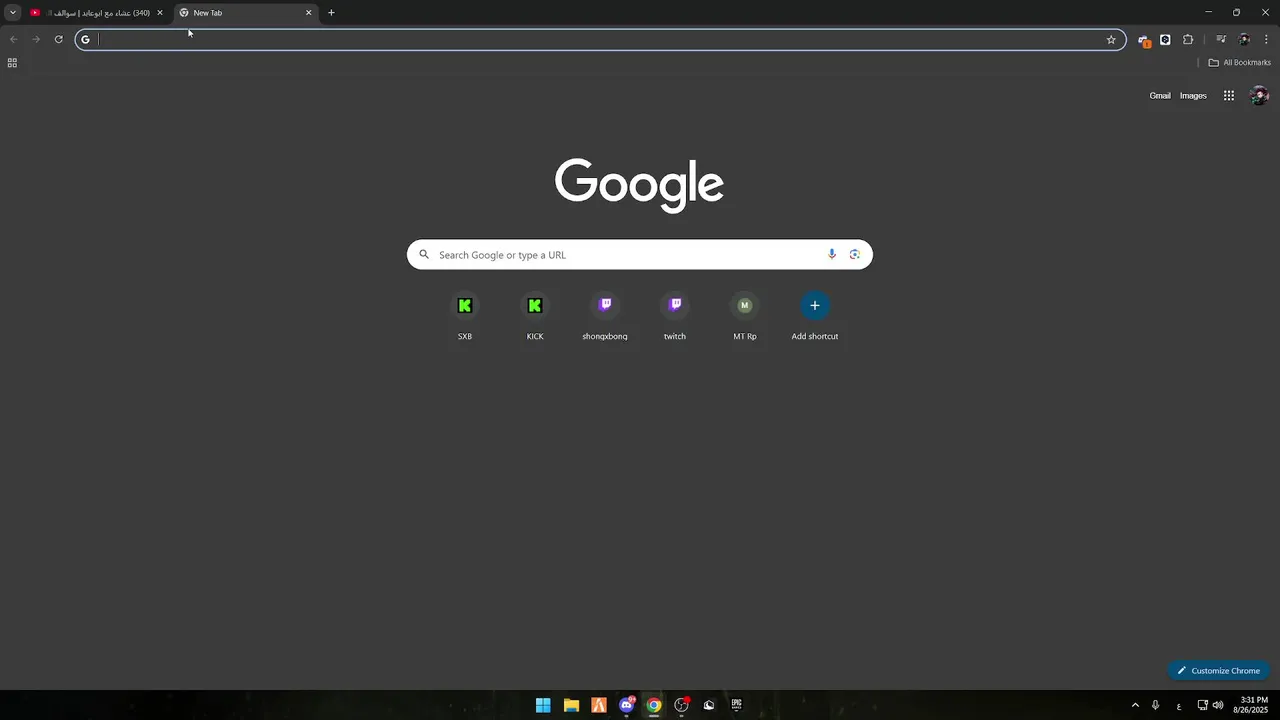This screenshot has width=1280, height=720.
Task: Open Gmail link
Action: tap(1160, 96)
